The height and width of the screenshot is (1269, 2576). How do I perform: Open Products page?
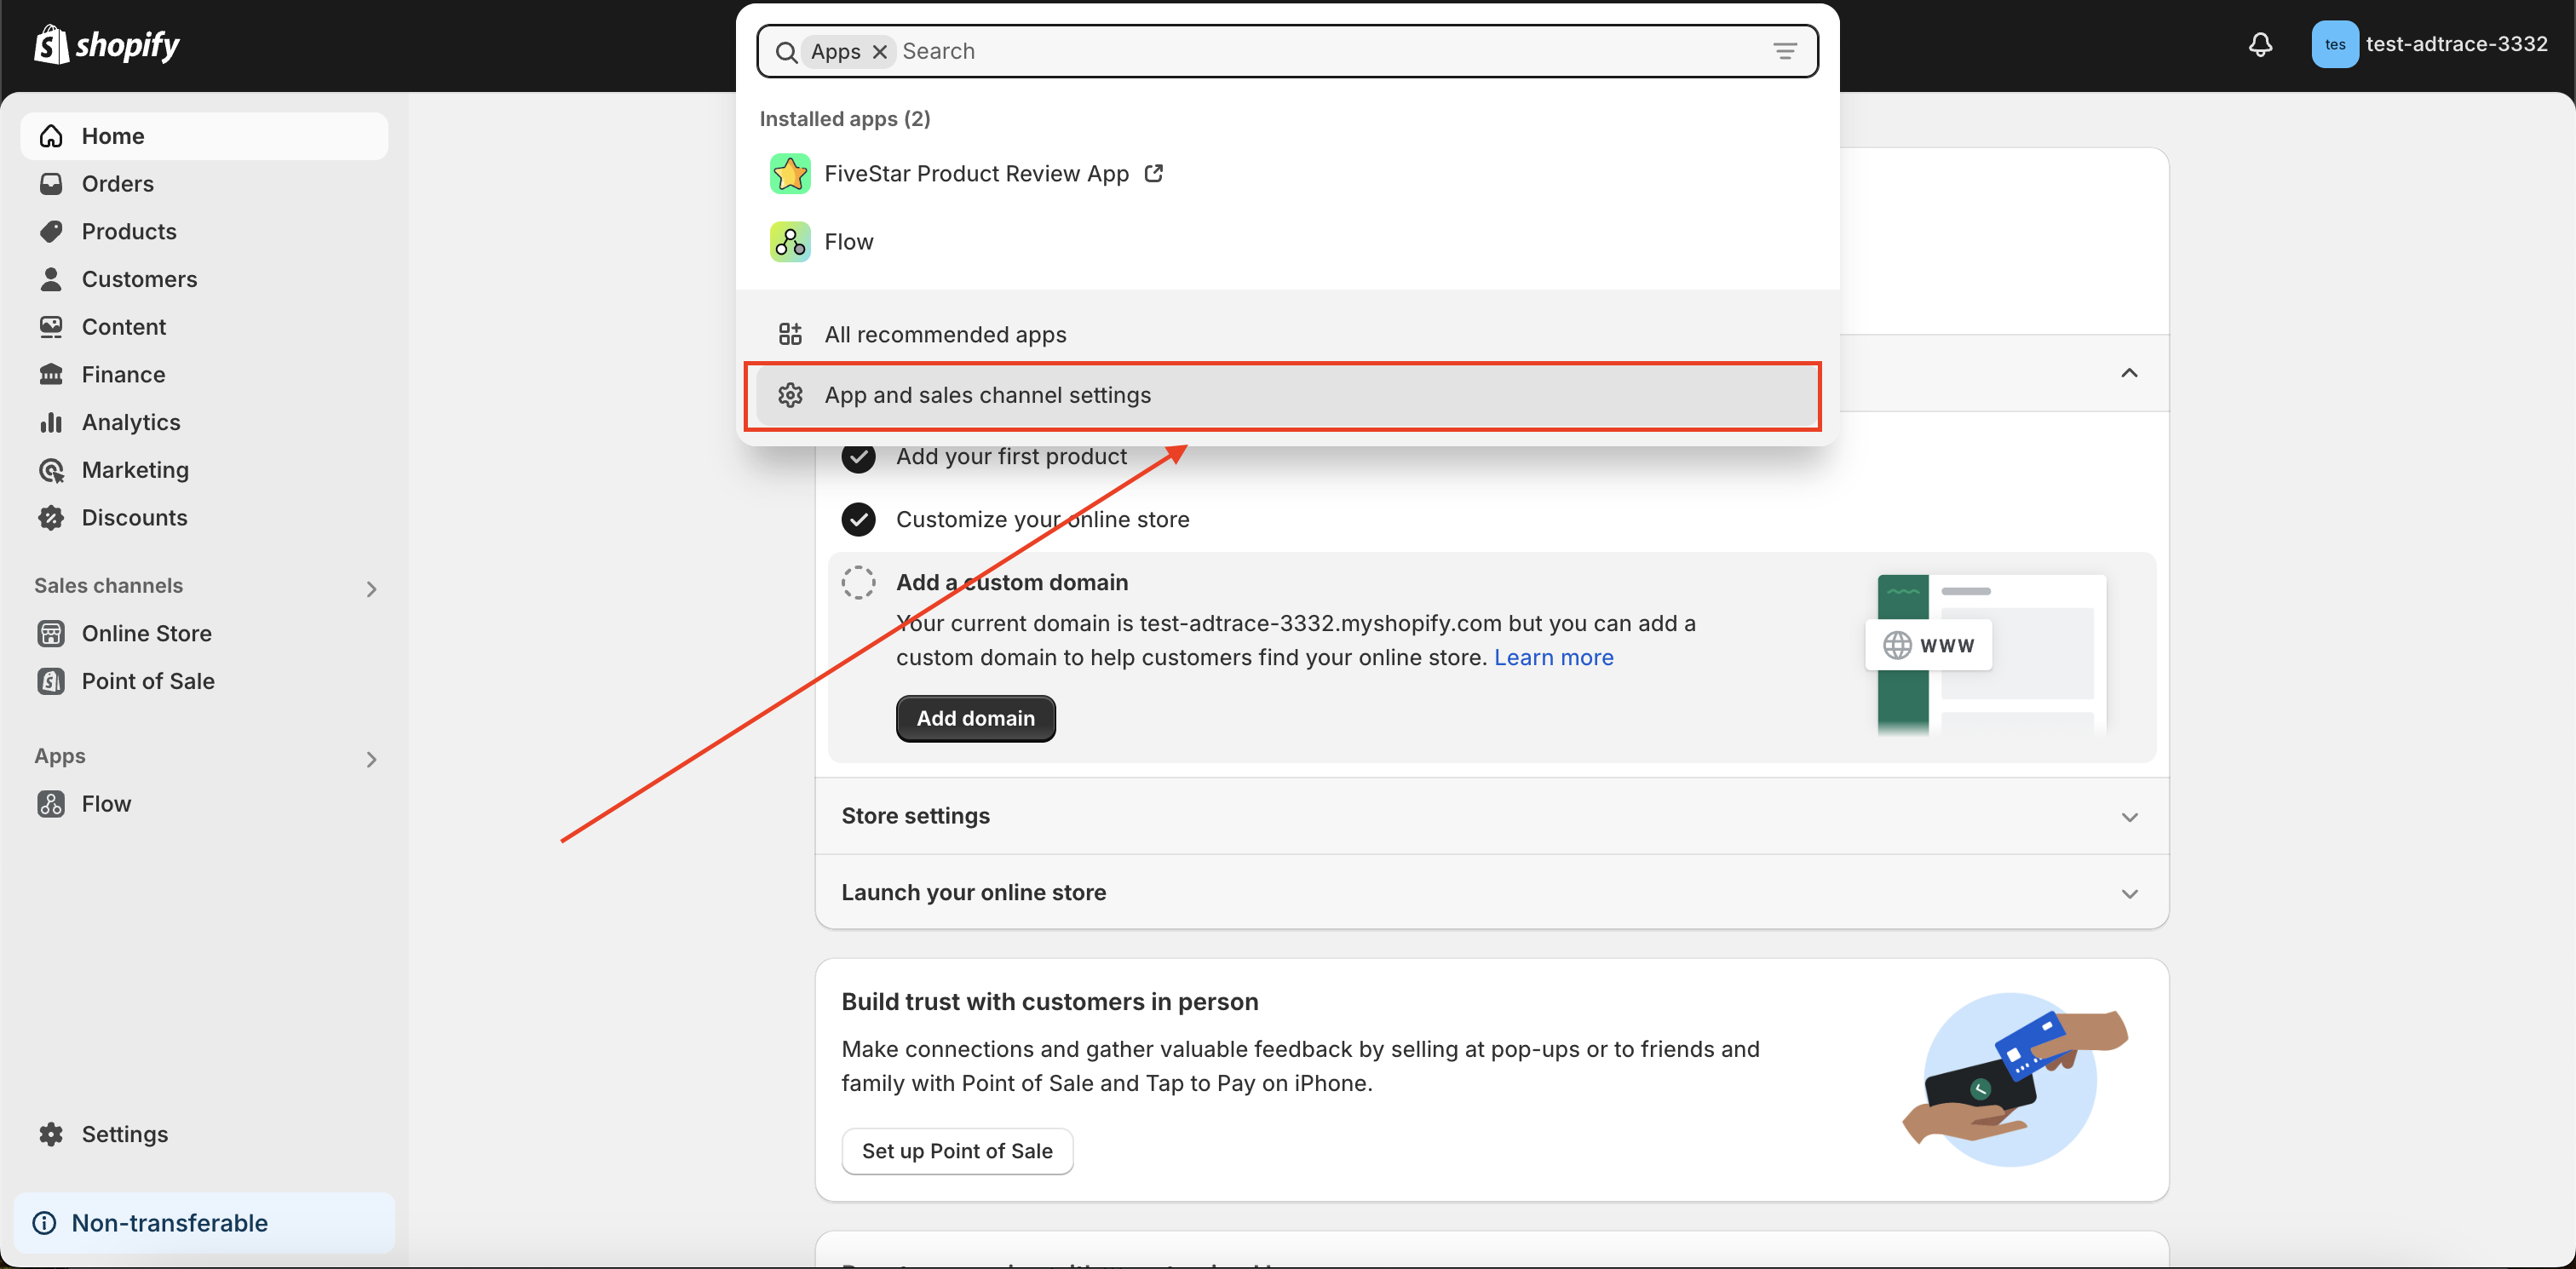(x=129, y=231)
